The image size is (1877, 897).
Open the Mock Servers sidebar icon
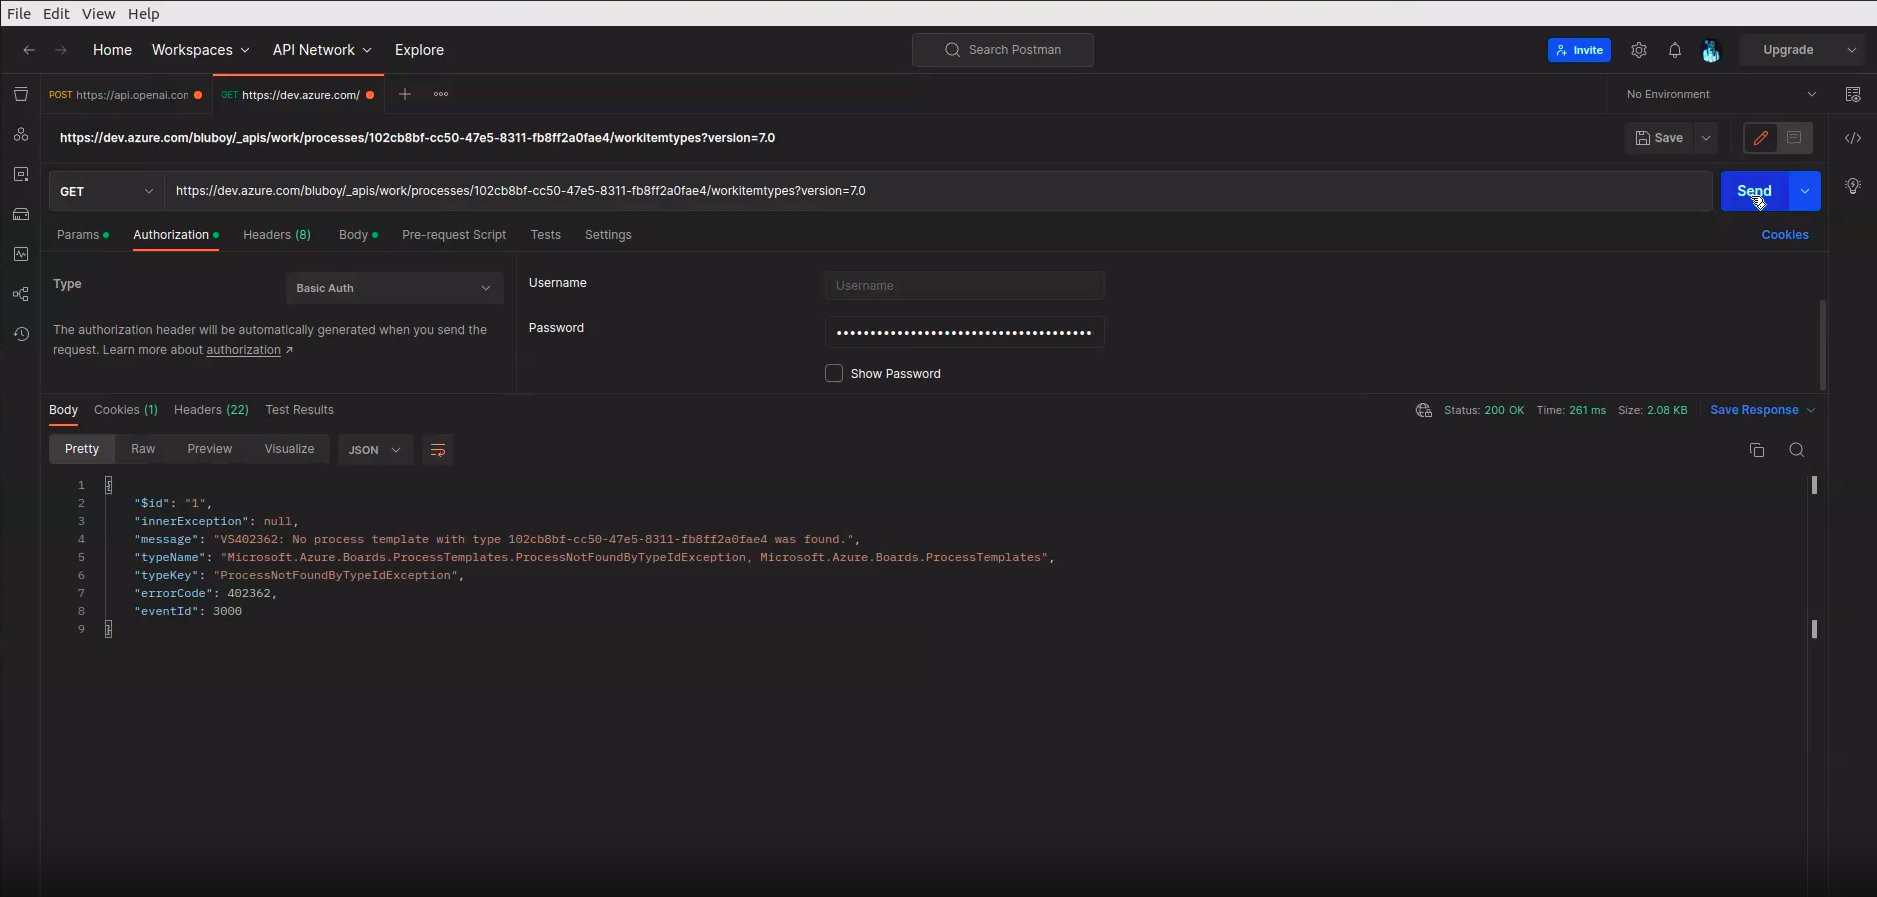click(21, 214)
